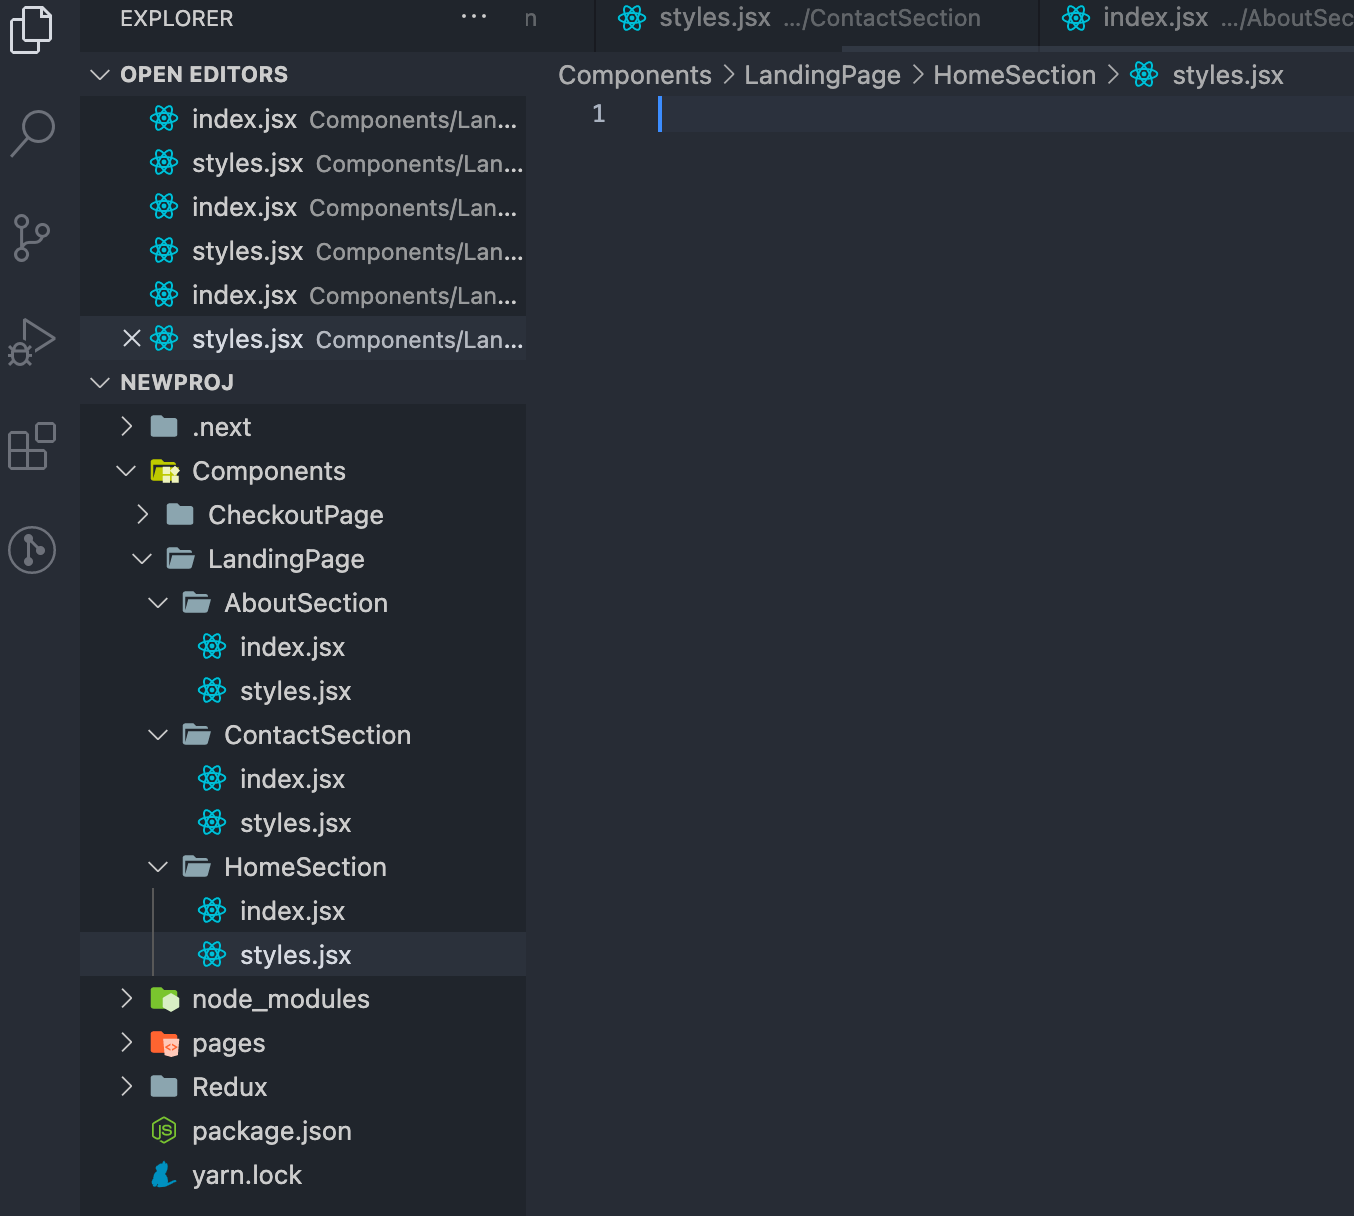Open package.json from the file tree

click(x=272, y=1131)
